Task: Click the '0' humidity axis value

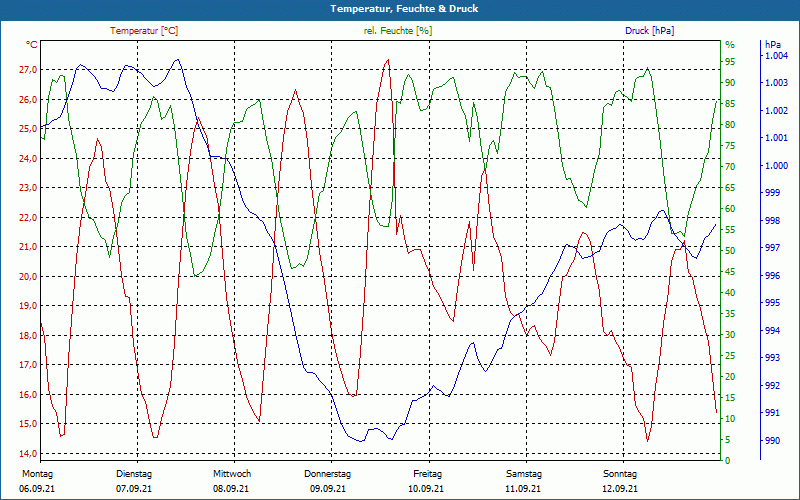Action: tap(728, 461)
